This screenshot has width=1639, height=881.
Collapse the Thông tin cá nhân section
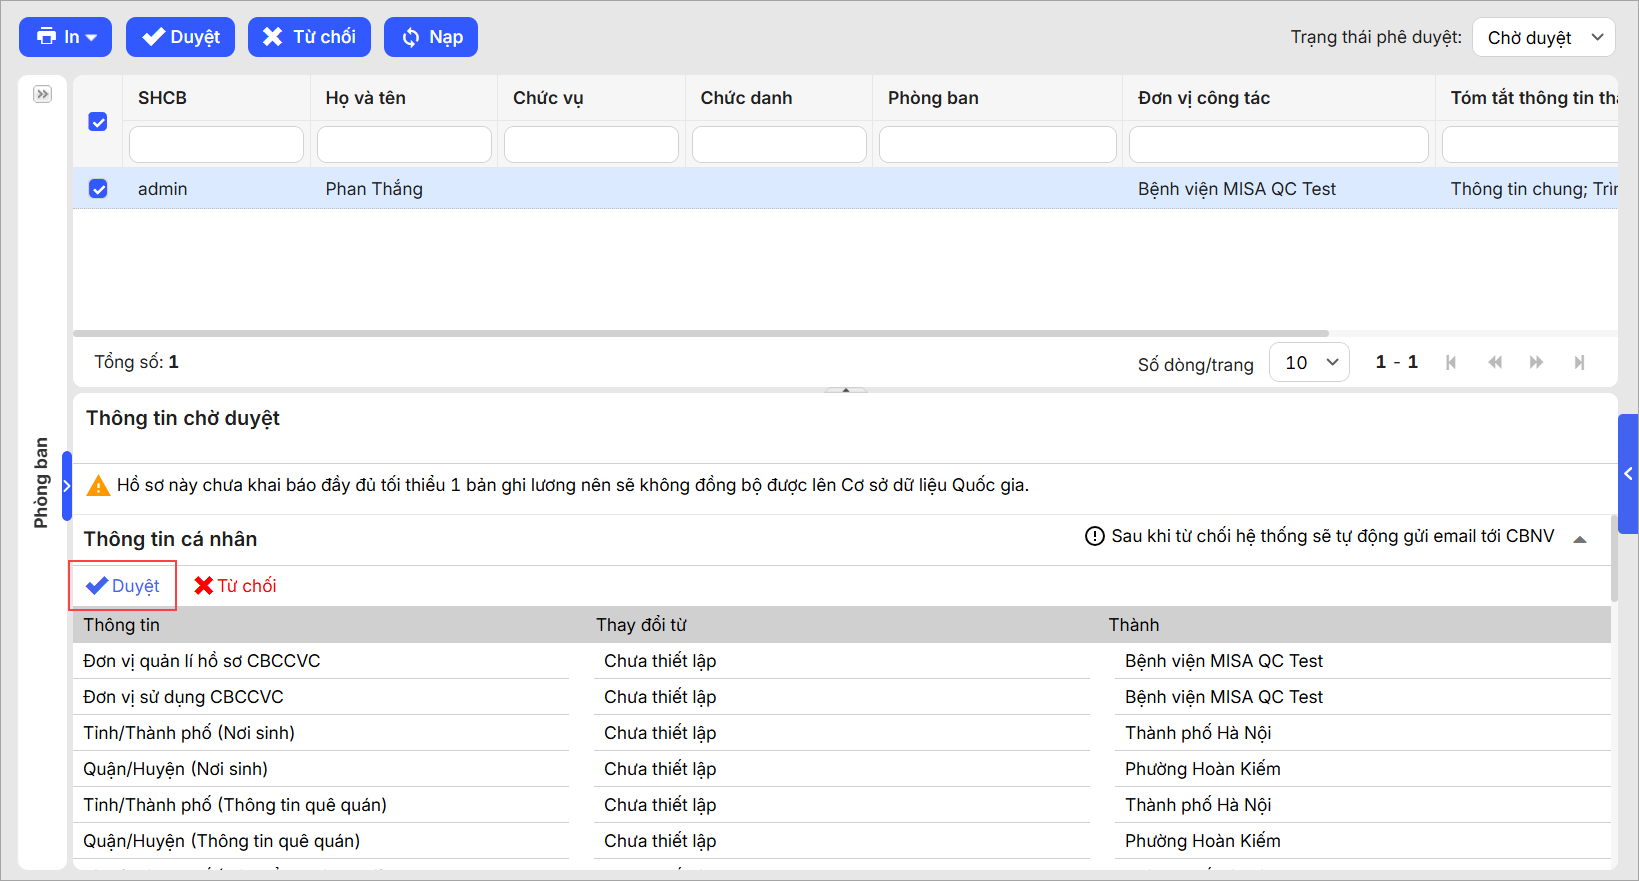click(1580, 539)
